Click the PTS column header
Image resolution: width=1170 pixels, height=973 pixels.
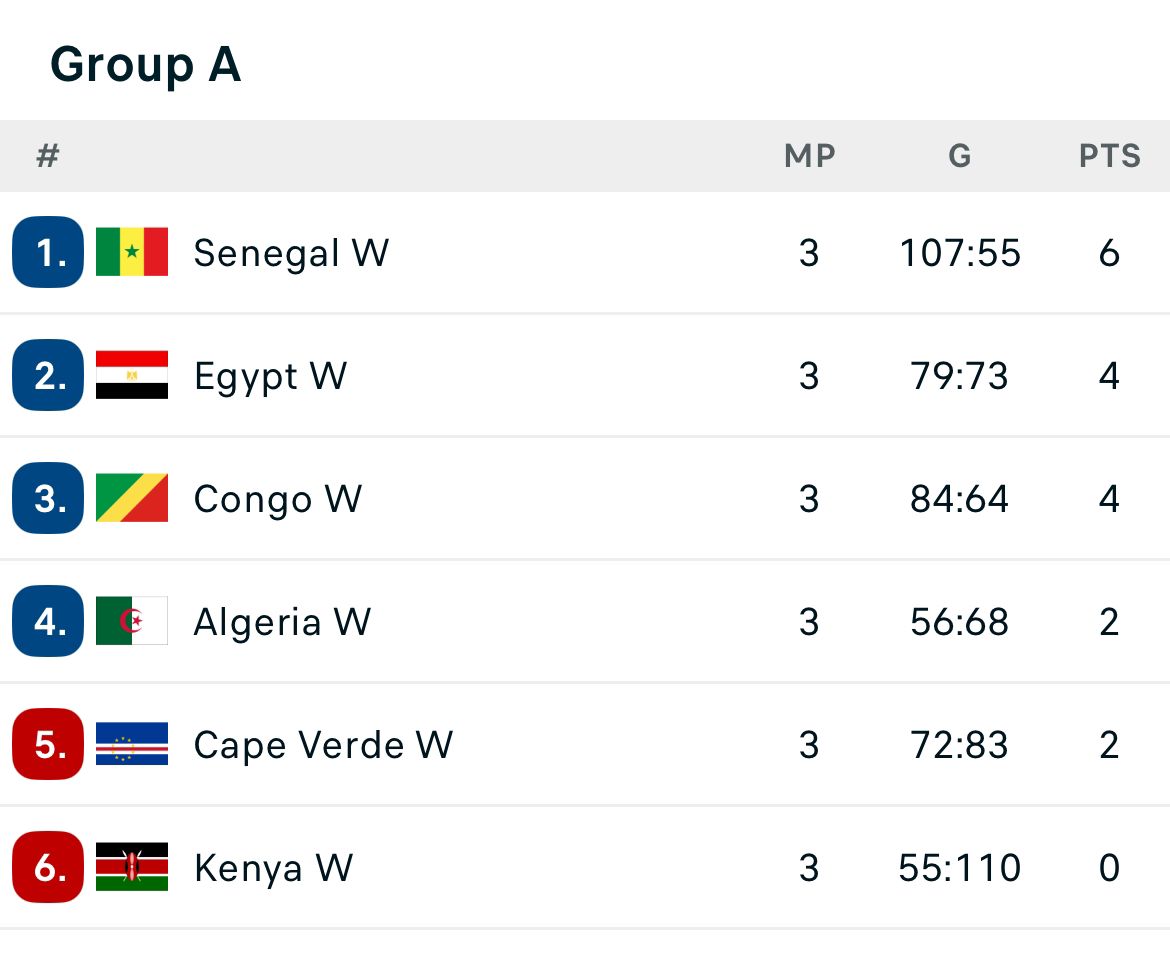tap(1109, 156)
